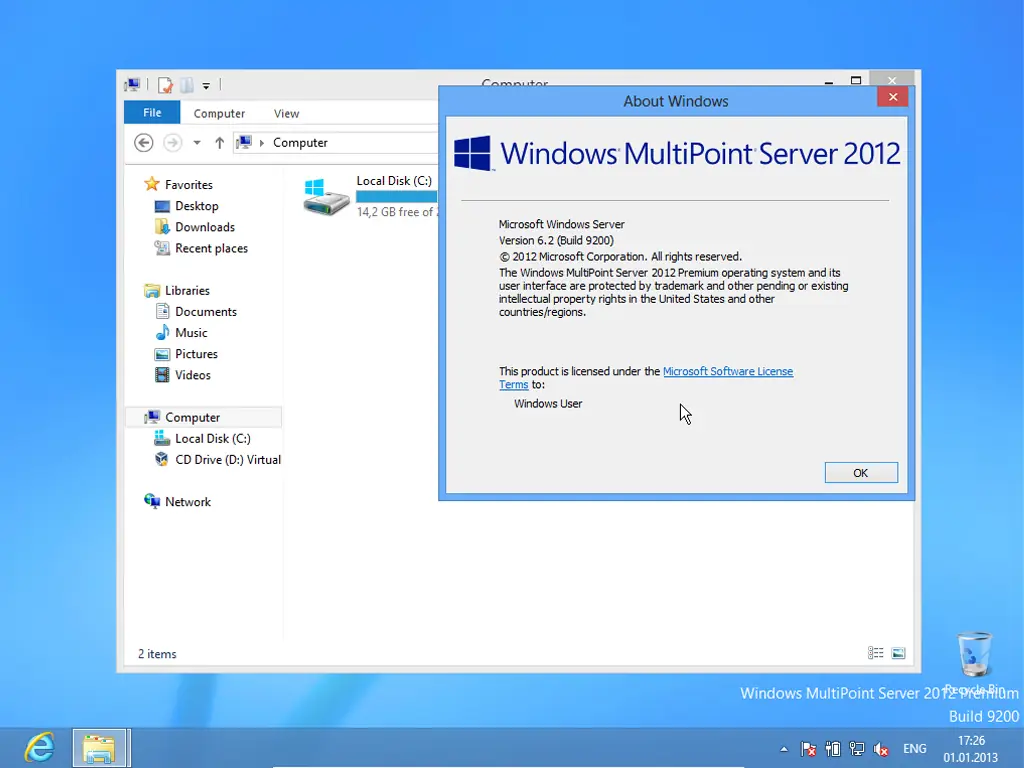This screenshot has height=768, width=1024.
Task: Click the Windows logo in About dialog
Action: [472, 153]
